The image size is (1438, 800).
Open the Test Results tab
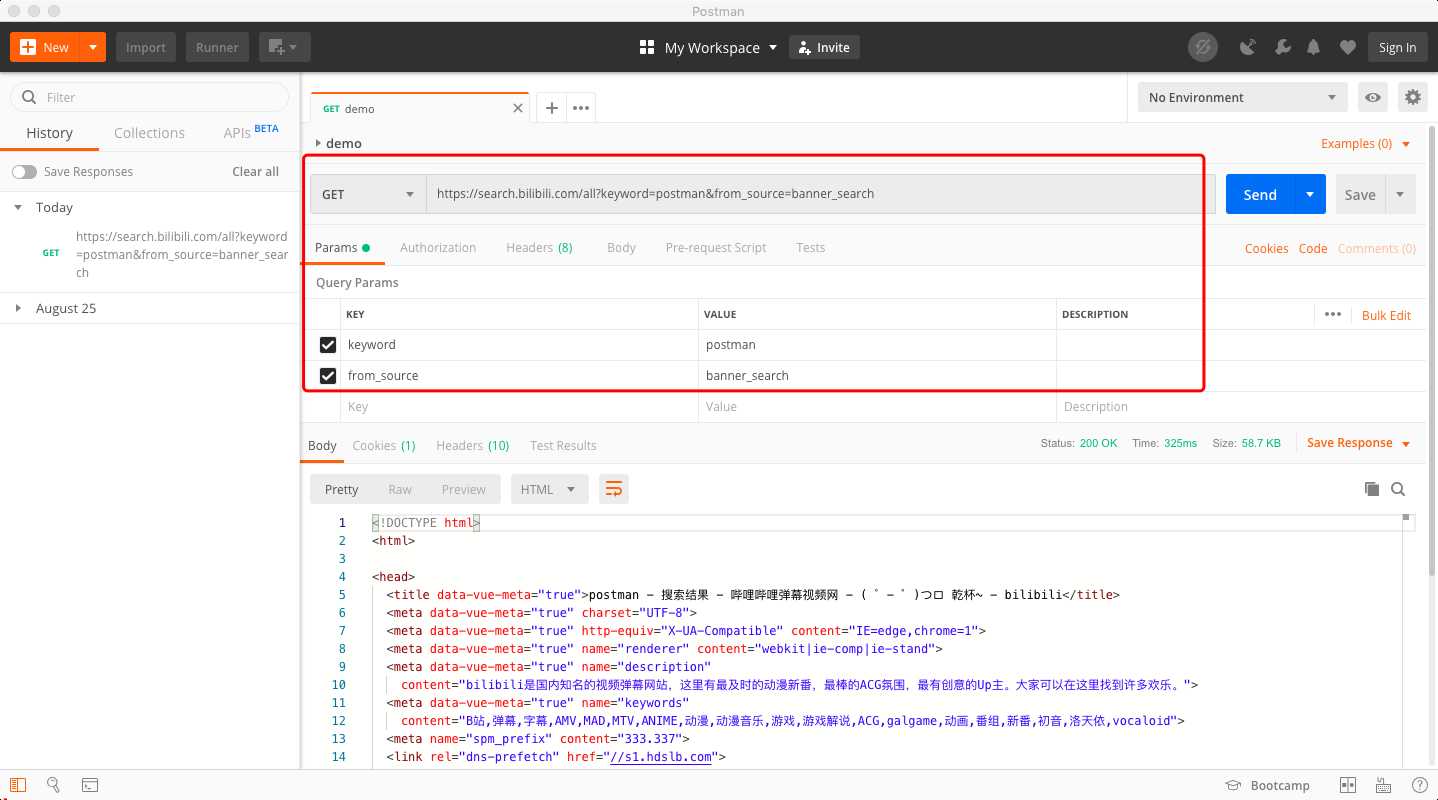[563, 445]
